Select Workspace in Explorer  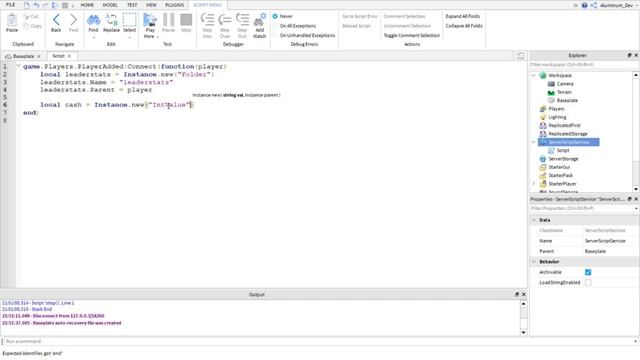click(560, 76)
